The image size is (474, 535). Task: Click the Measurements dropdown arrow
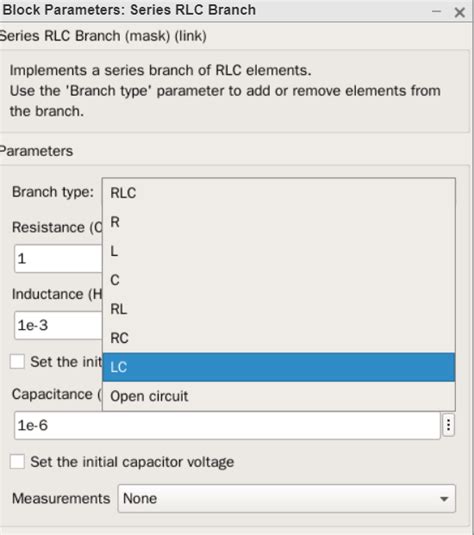coord(444,499)
